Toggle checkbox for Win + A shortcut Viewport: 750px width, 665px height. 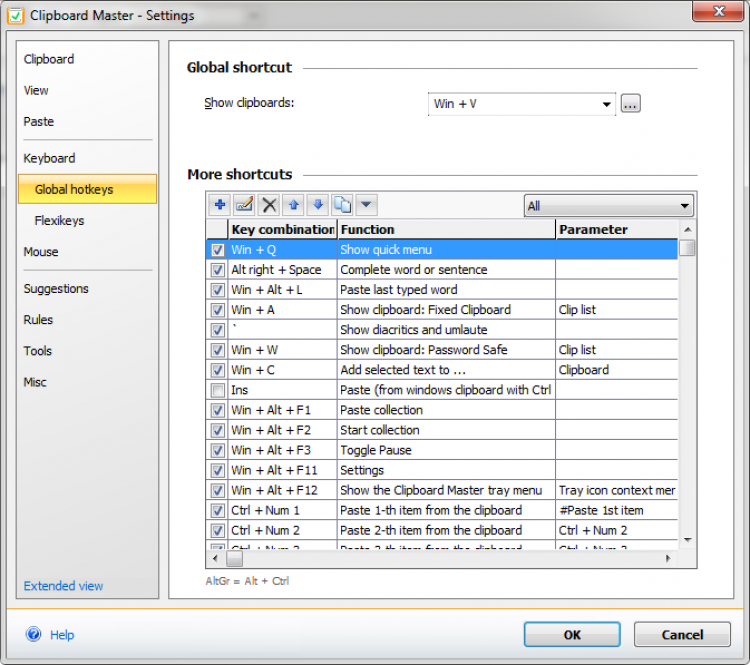coord(218,310)
